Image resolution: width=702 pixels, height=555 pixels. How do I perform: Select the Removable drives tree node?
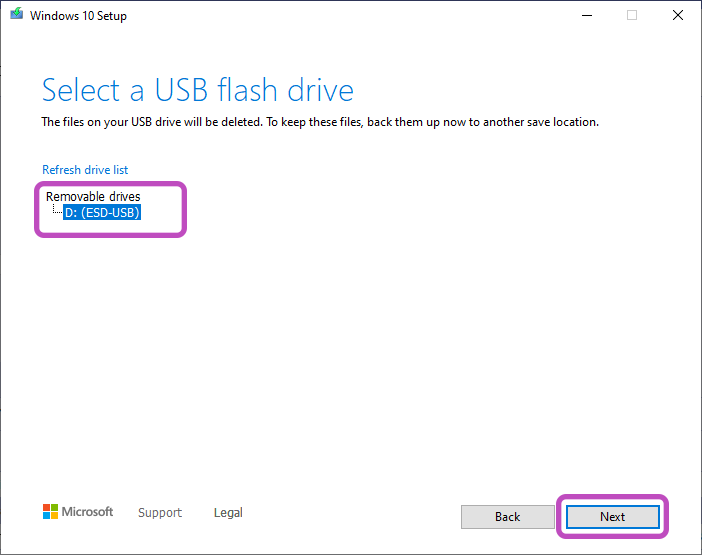[x=93, y=196]
